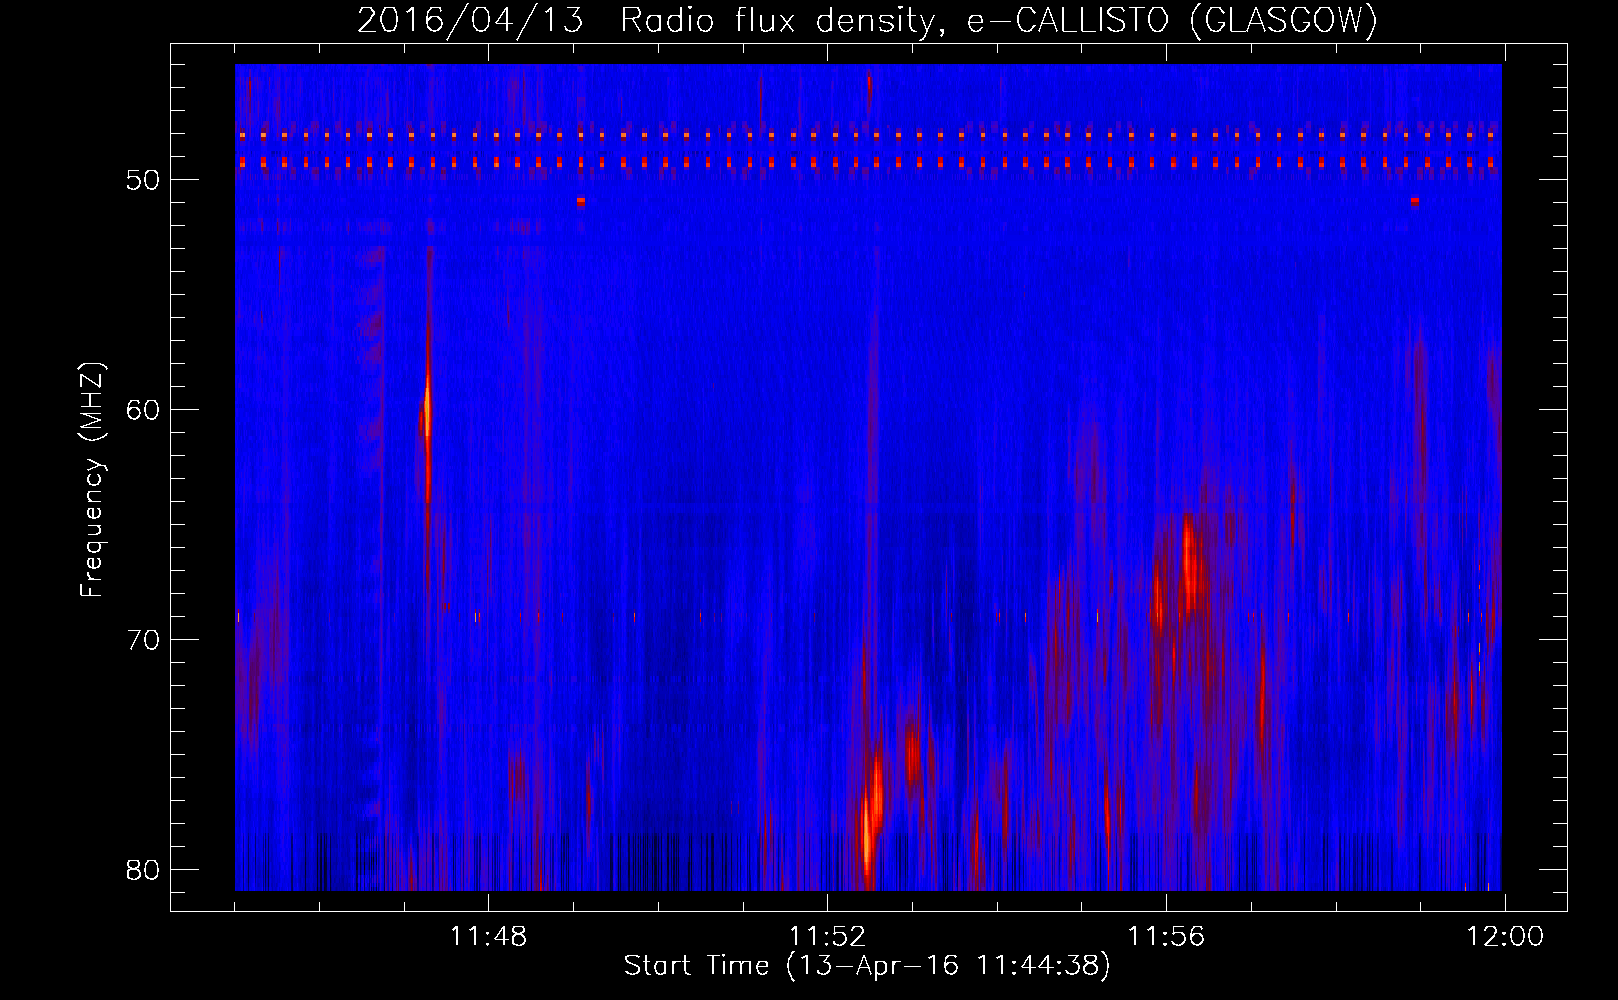Click the plot title '2016/04/13 Radio flux density, e-CALLISTO (GLASGOW)'
Viewport: 1618px width, 1000px height.
(x=867, y=20)
